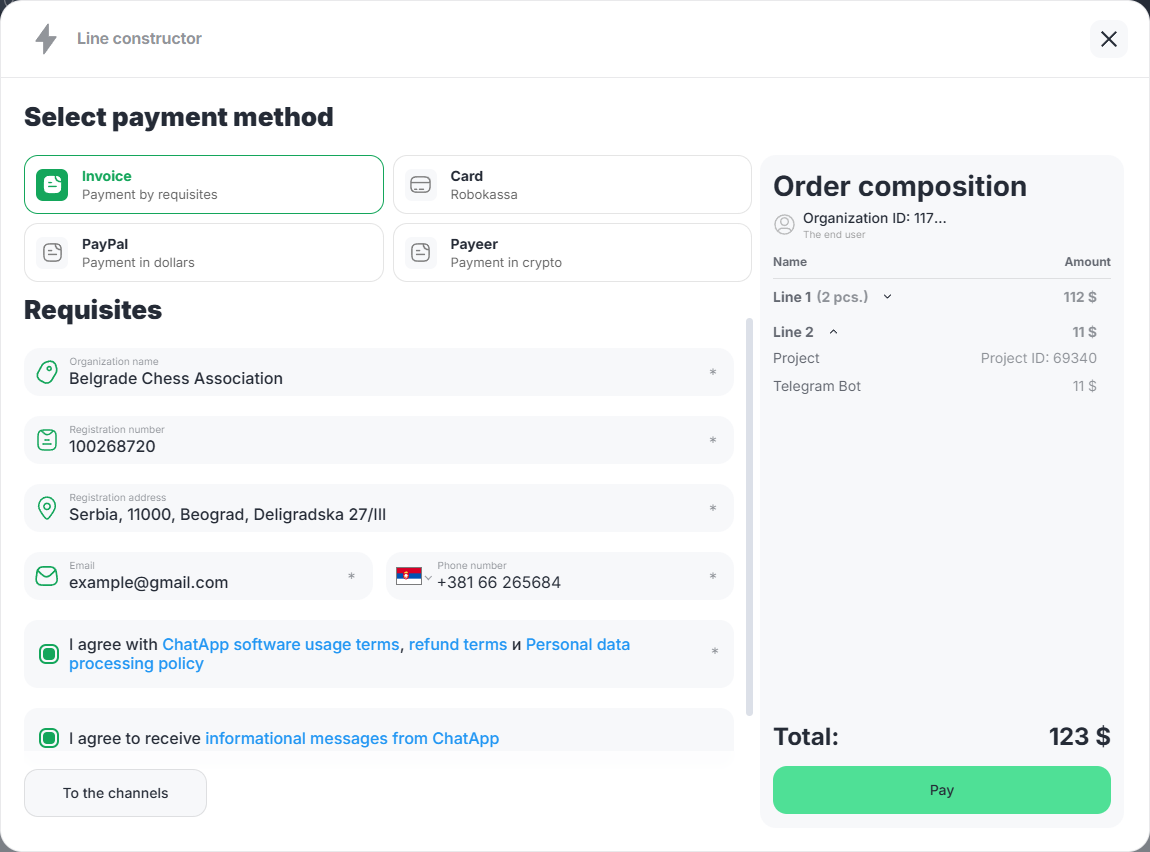Click the PayPal payment icon

52,252
